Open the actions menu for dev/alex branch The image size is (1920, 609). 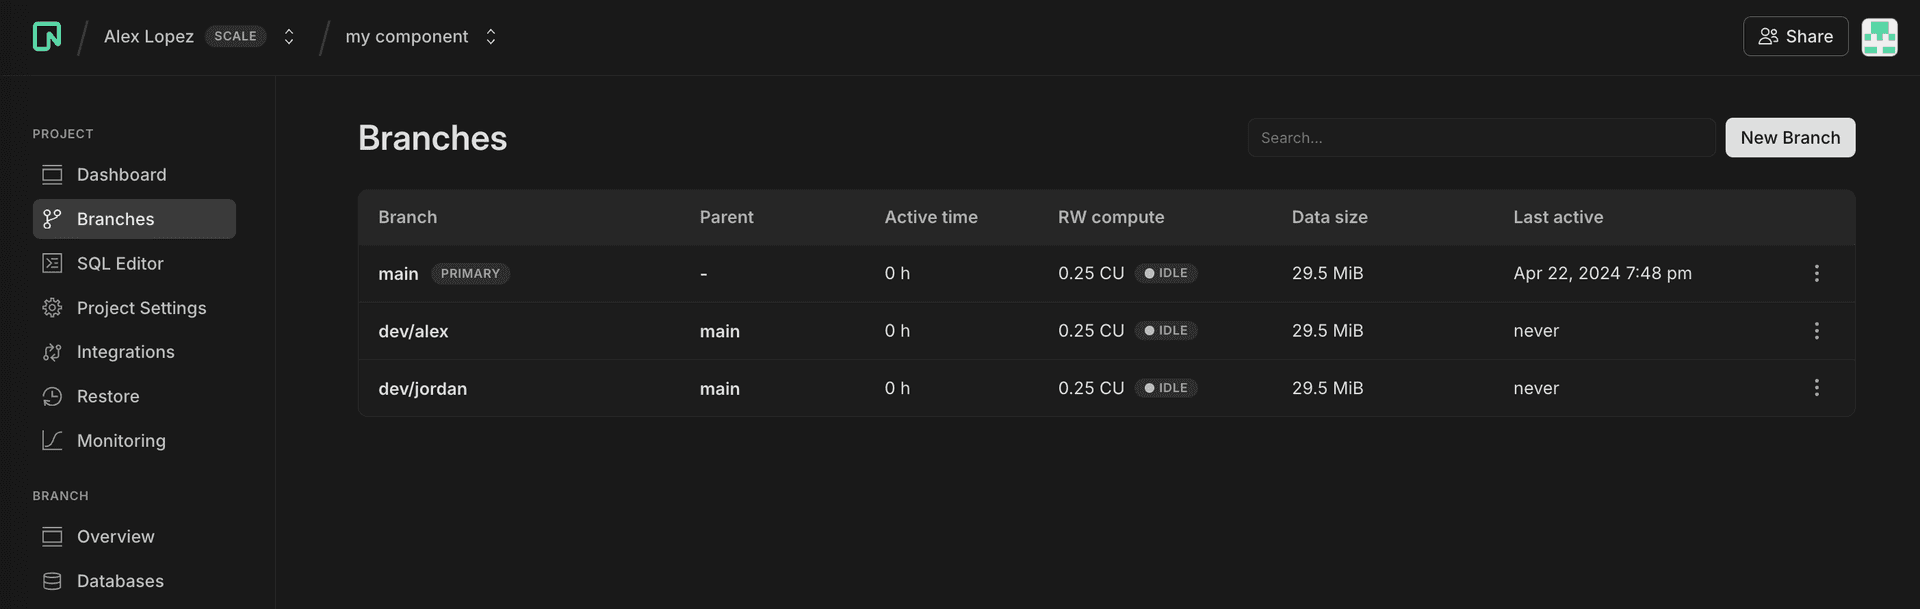[x=1816, y=331]
